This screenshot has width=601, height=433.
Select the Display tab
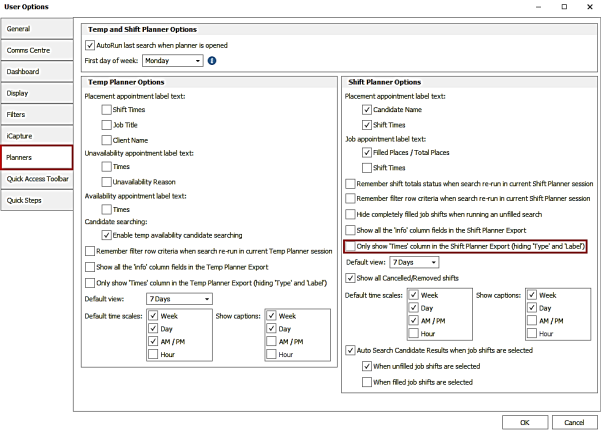point(37,93)
